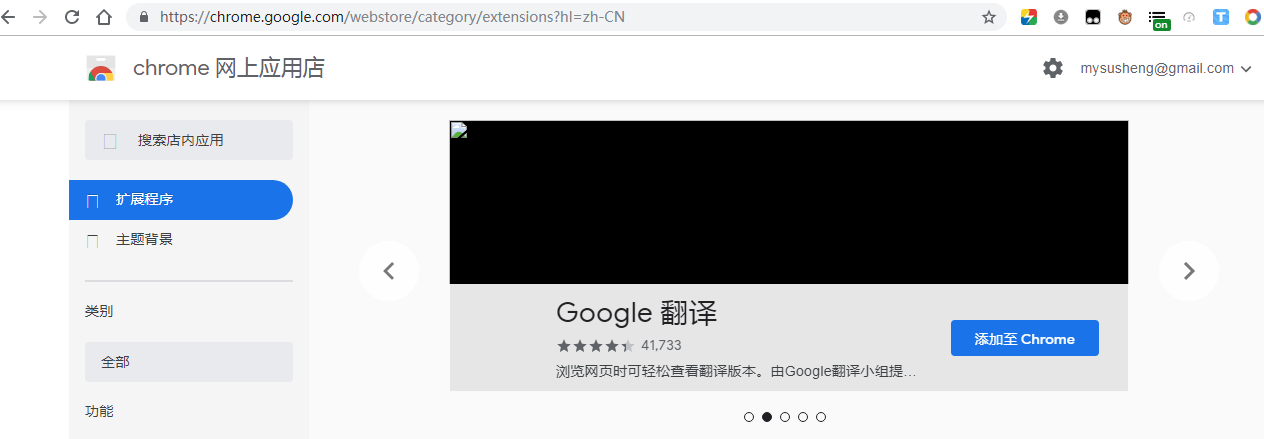
Task: Click the 添加至 Chrome button
Action: [1025, 338]
